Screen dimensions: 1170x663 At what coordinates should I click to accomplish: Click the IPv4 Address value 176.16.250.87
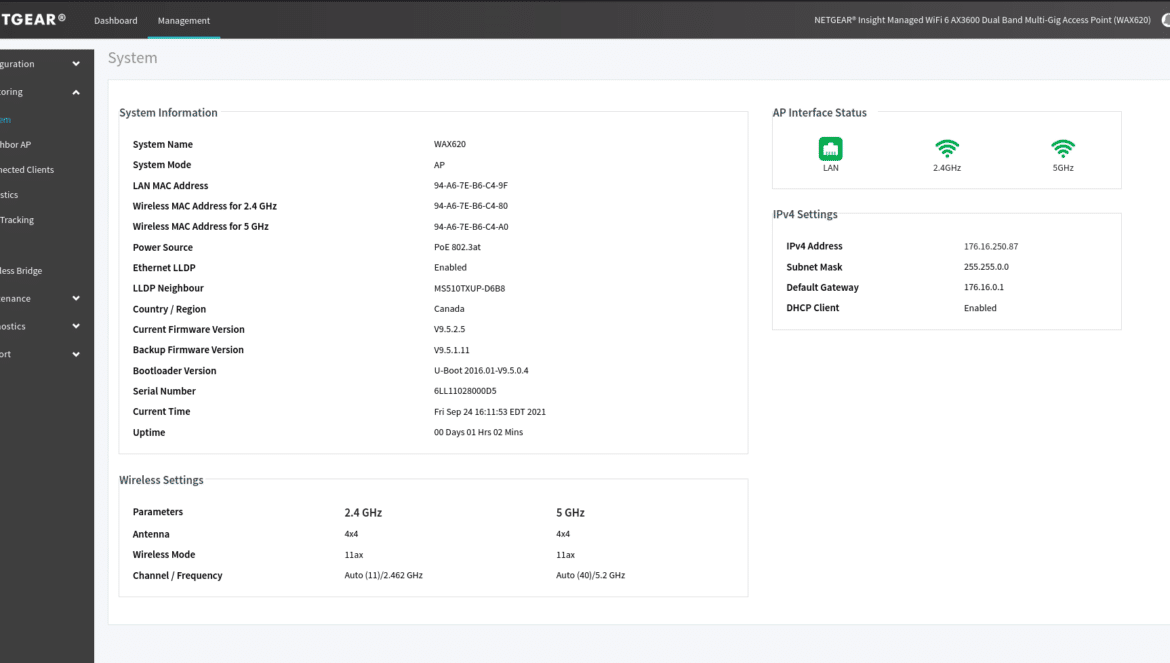coord(991,246)
